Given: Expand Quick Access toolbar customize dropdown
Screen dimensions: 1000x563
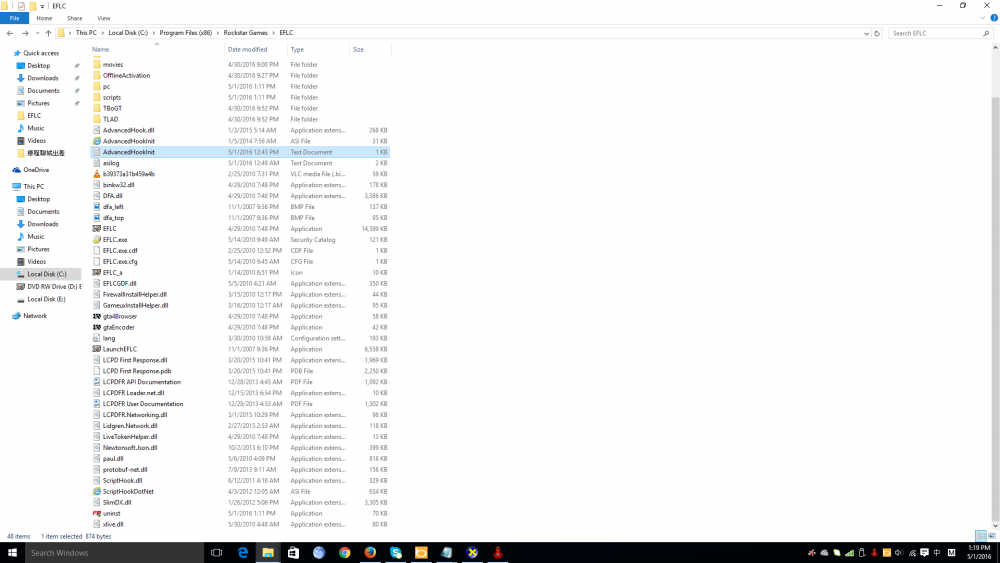Looking at the screenshot, I should click(x=43, y=6).
